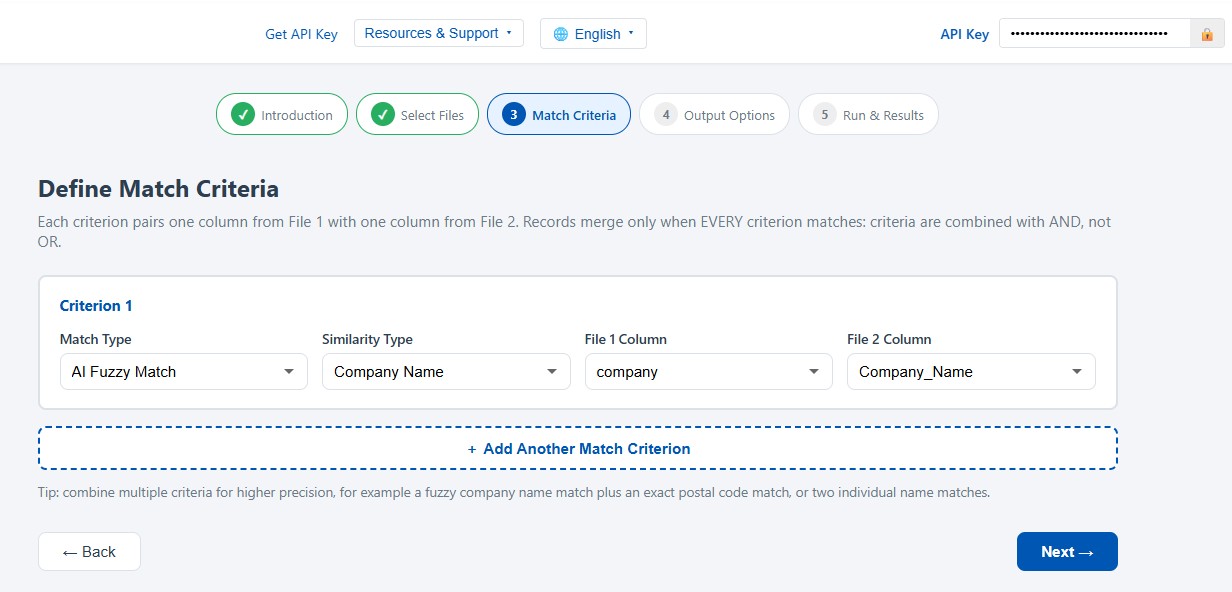Click the green checkmark on Select Files step
The height and width of the screenshot is (592, 1232).
pos(382,115)
